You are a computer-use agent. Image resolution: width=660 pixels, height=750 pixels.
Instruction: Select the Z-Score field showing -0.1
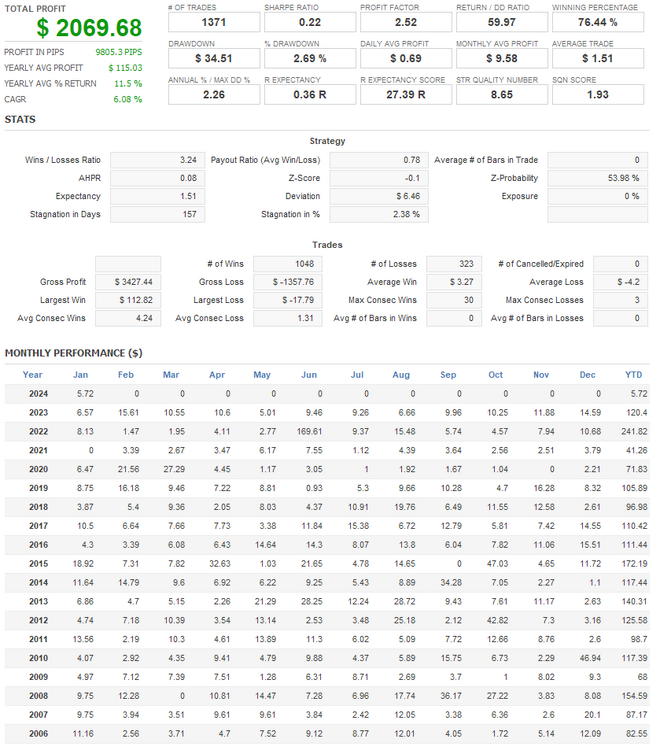point(379,178)
